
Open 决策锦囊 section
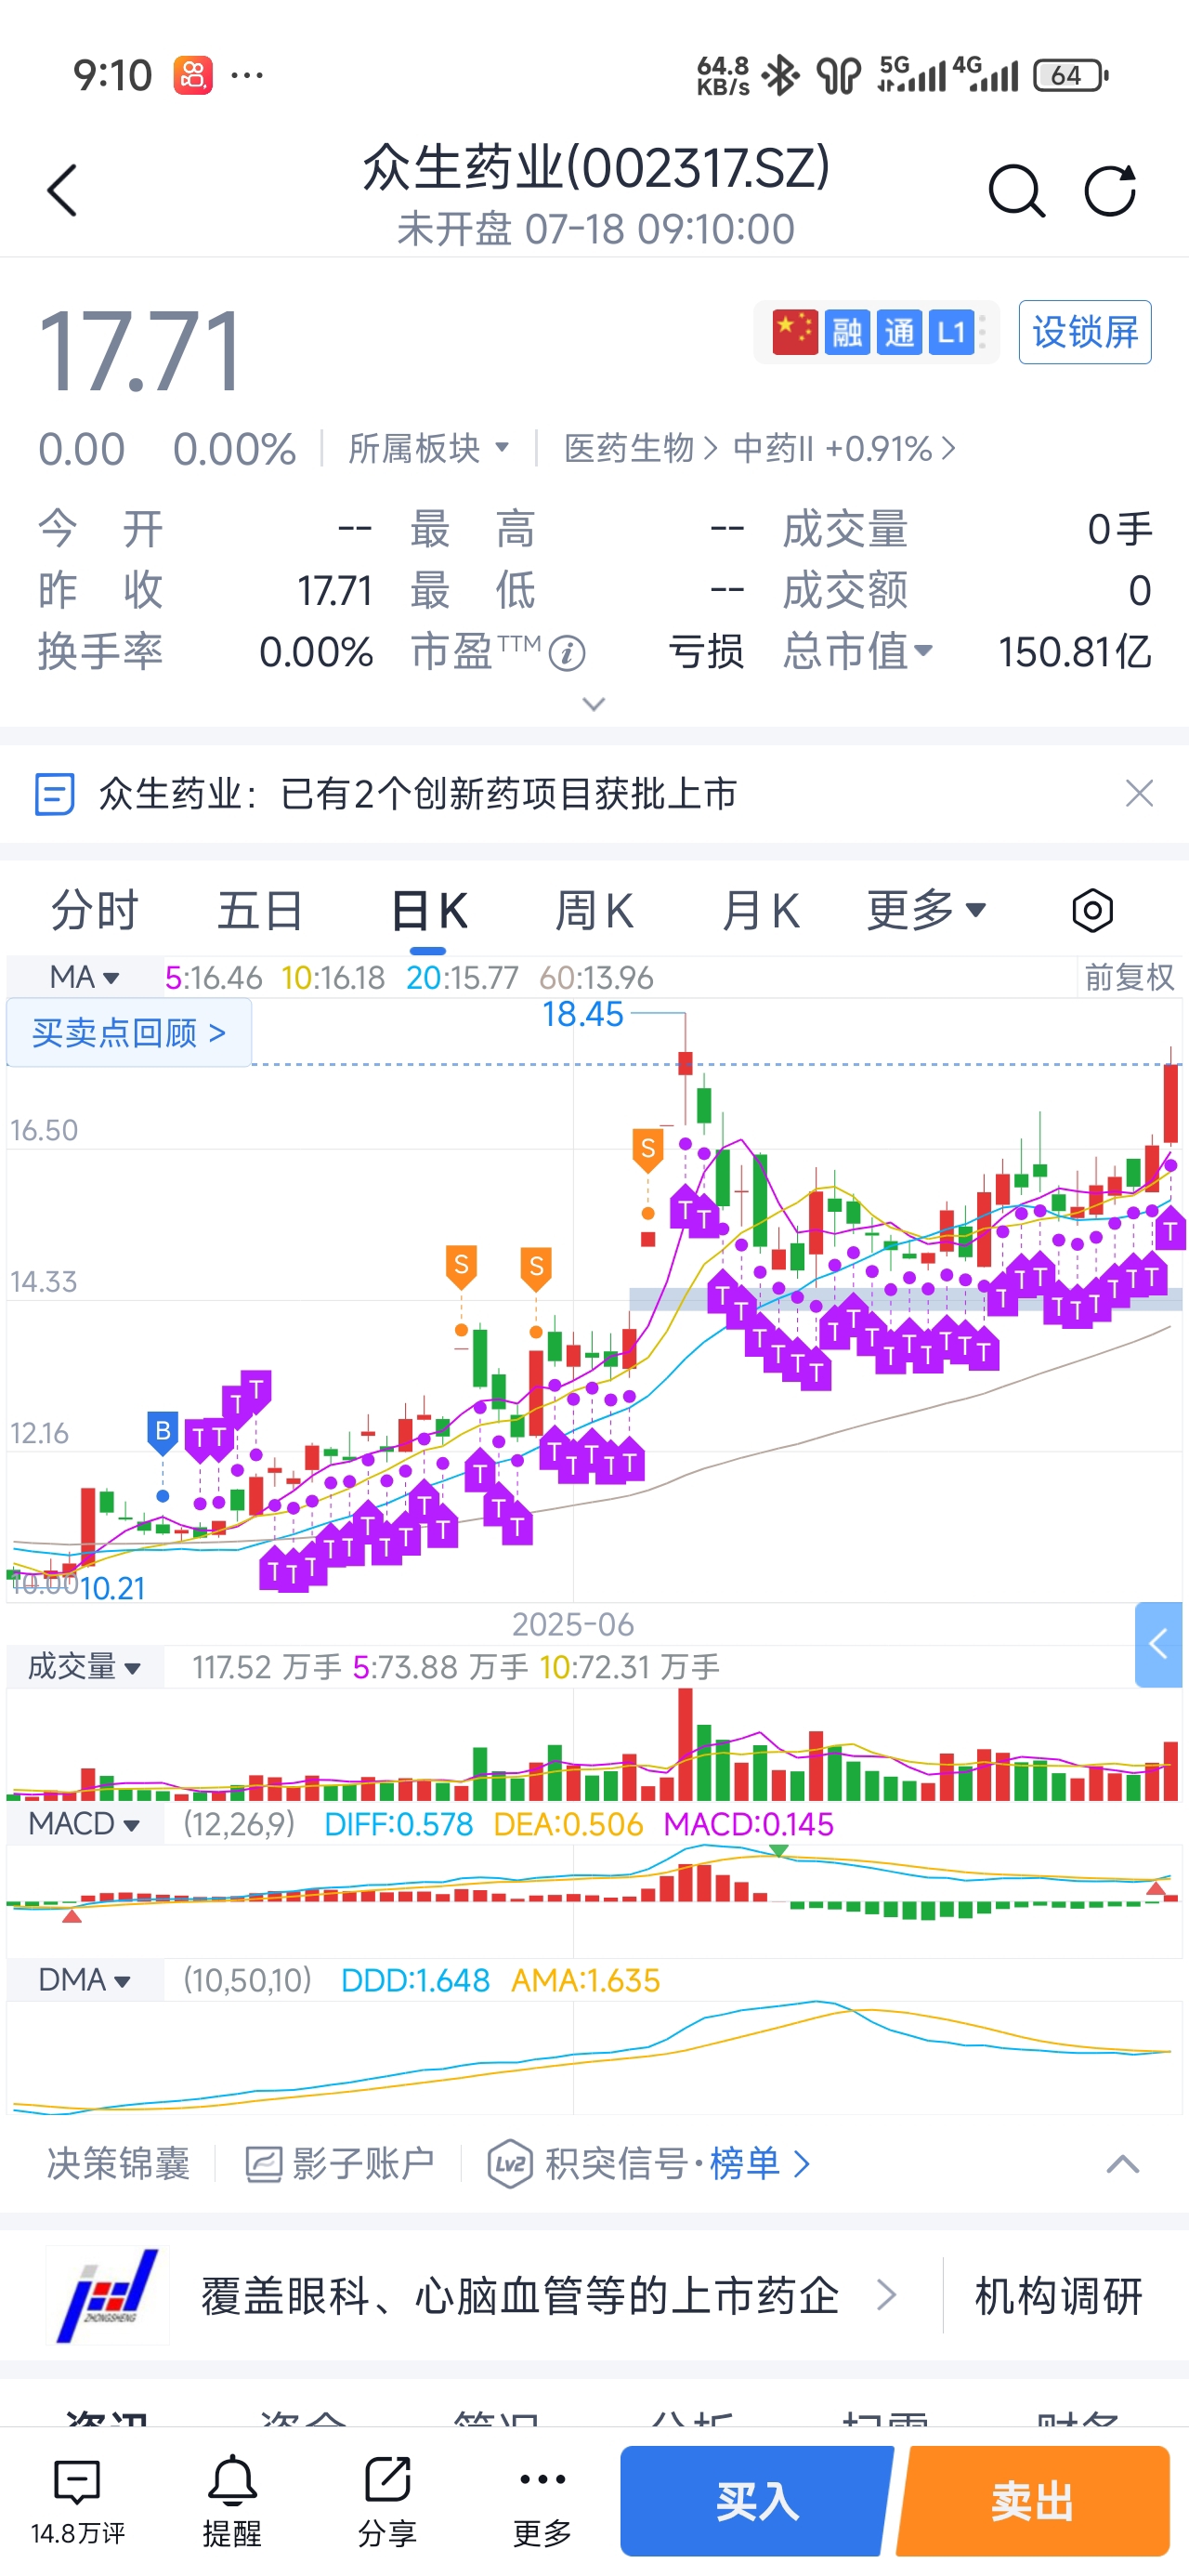[x=118, y=2164]
